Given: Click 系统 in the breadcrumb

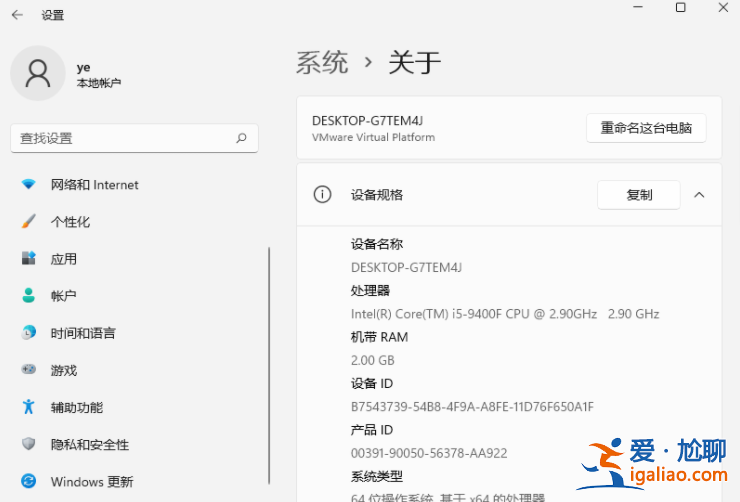Looking at the screenshot, I should (322, 62).
